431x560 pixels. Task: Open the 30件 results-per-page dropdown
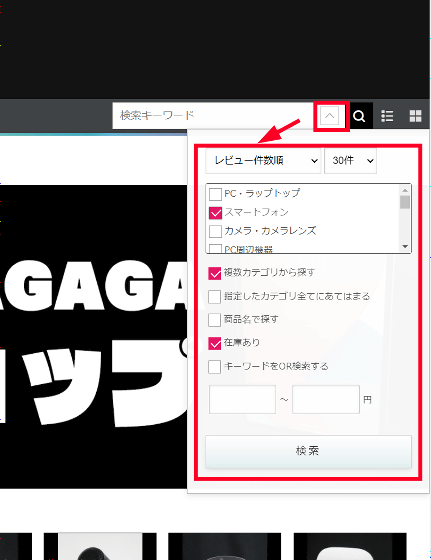point(350,161)
